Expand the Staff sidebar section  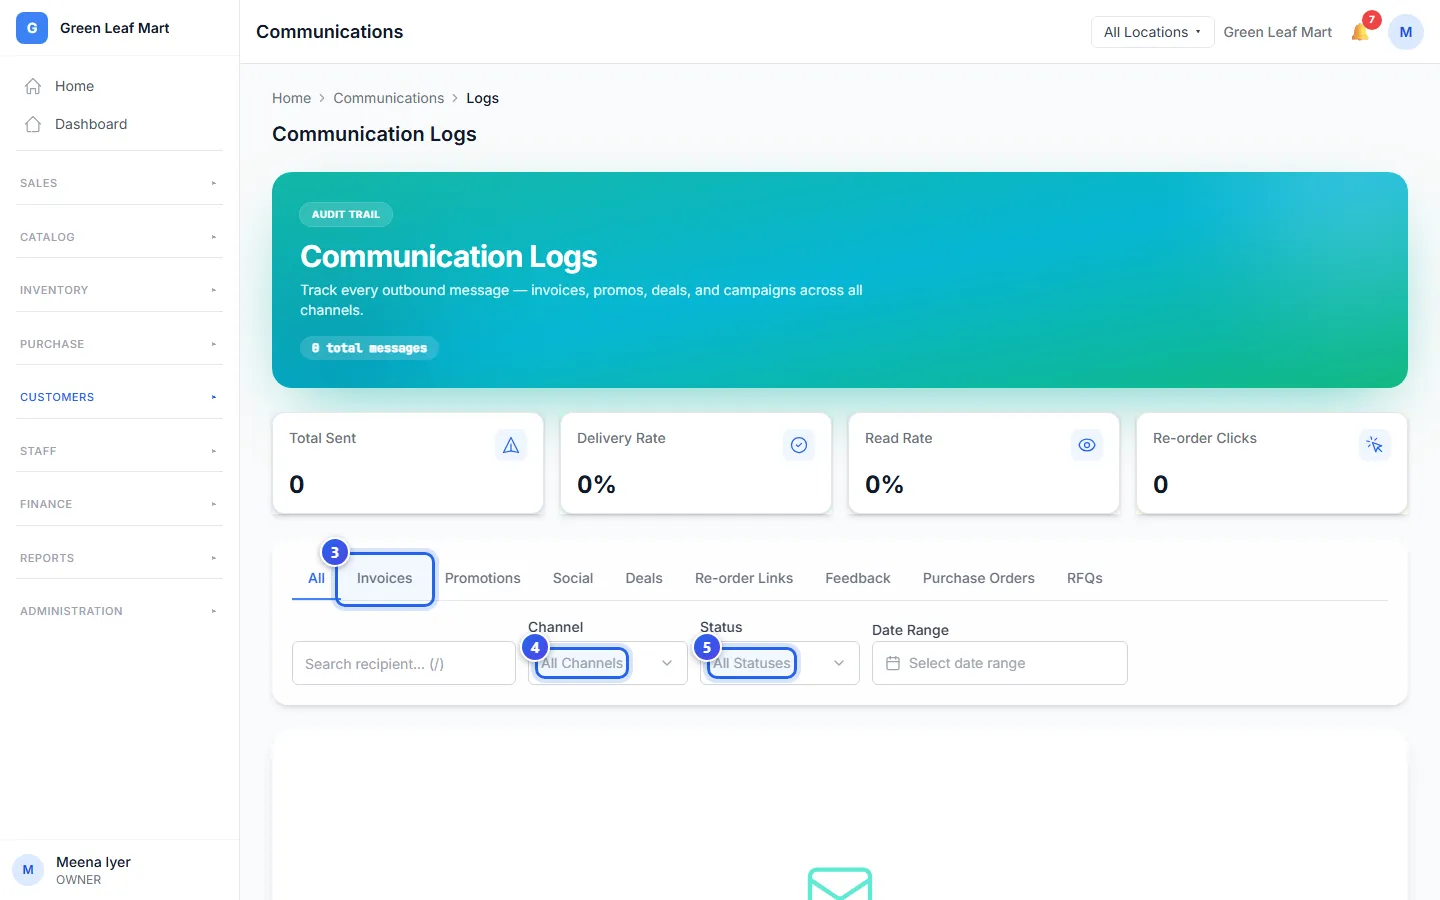(x=119, y=451)
